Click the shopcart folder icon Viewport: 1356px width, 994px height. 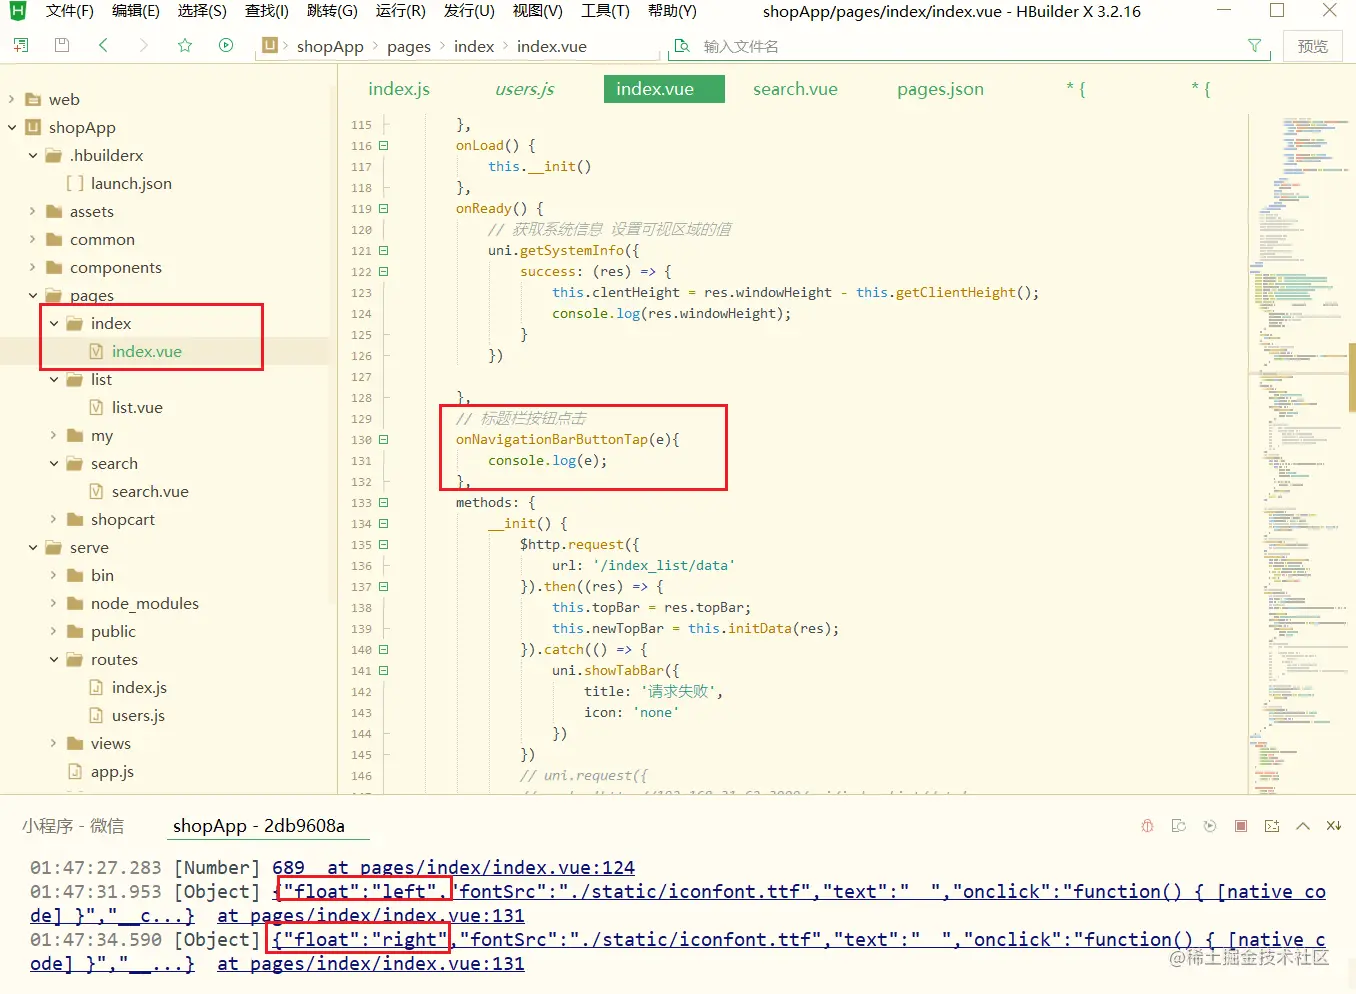click(x=75, y=519)
